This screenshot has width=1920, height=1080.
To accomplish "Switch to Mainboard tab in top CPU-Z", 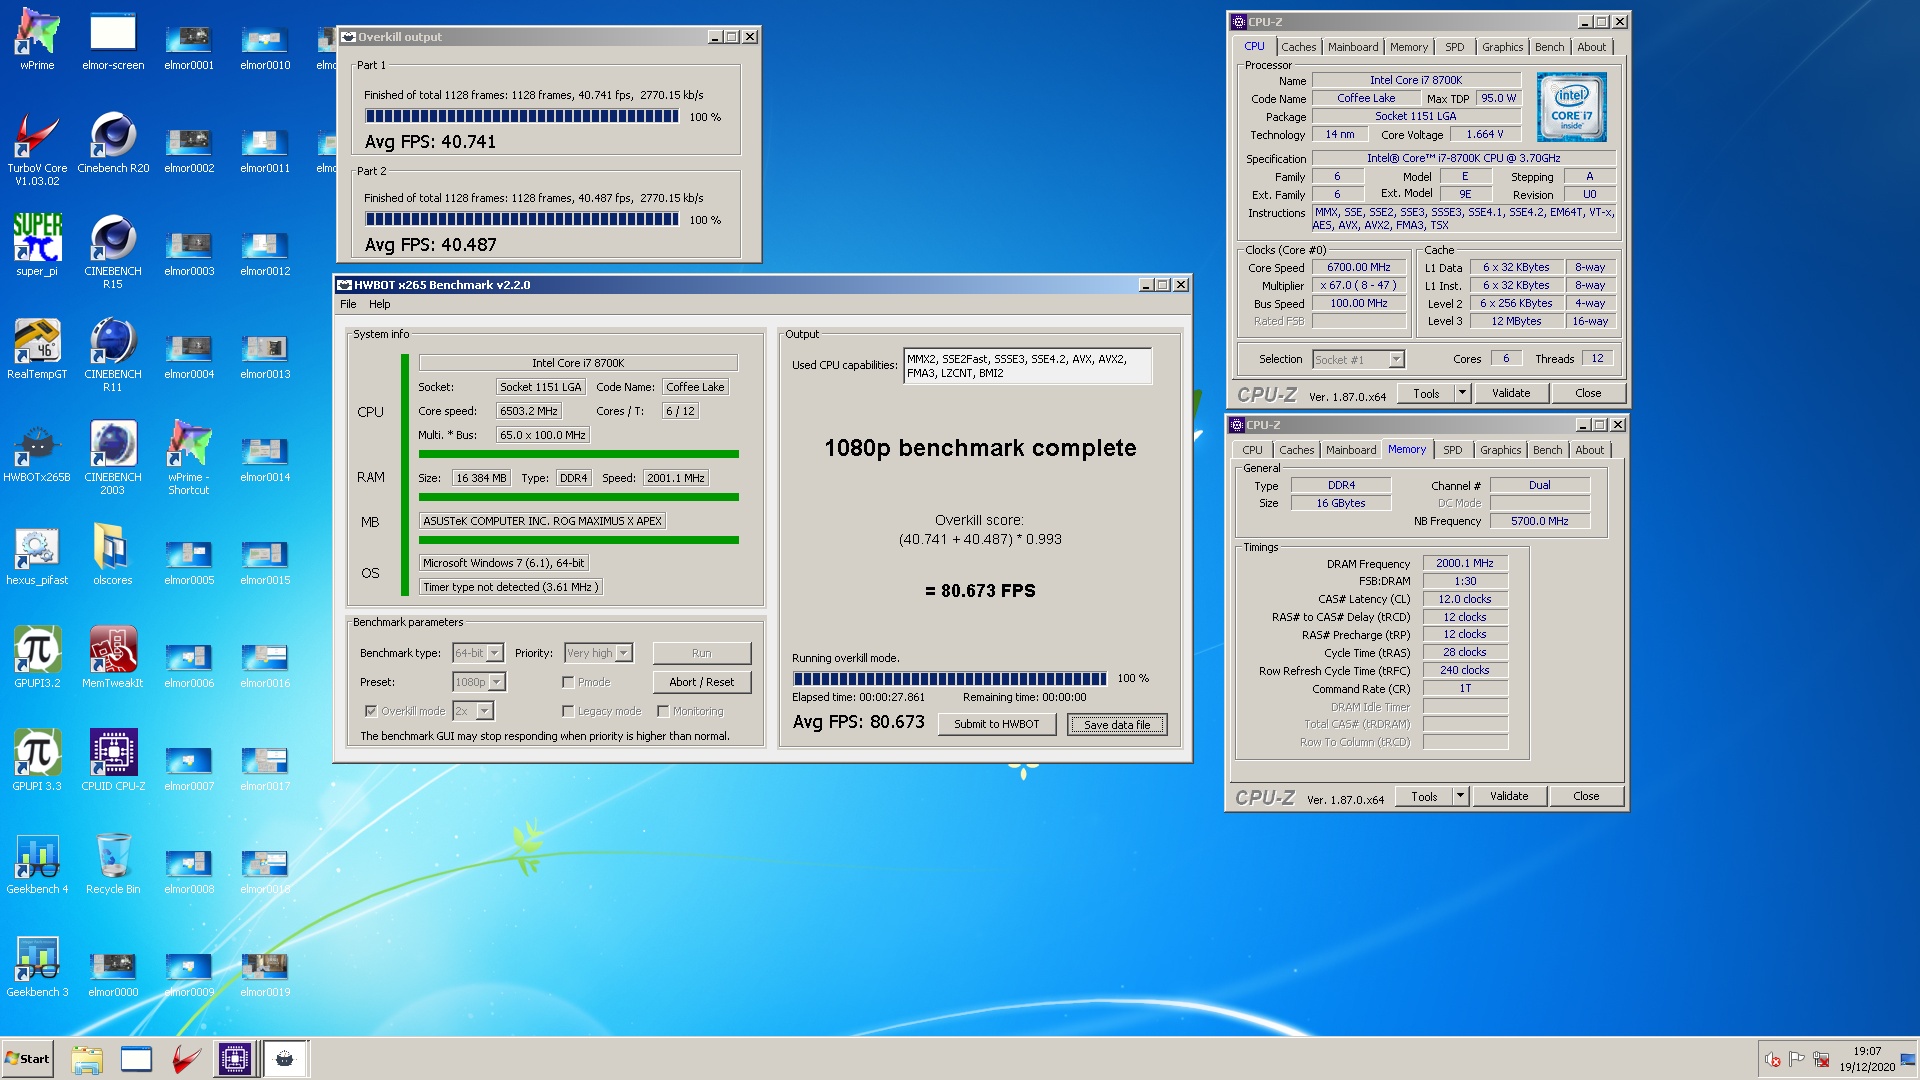I will click(1352, 47).
